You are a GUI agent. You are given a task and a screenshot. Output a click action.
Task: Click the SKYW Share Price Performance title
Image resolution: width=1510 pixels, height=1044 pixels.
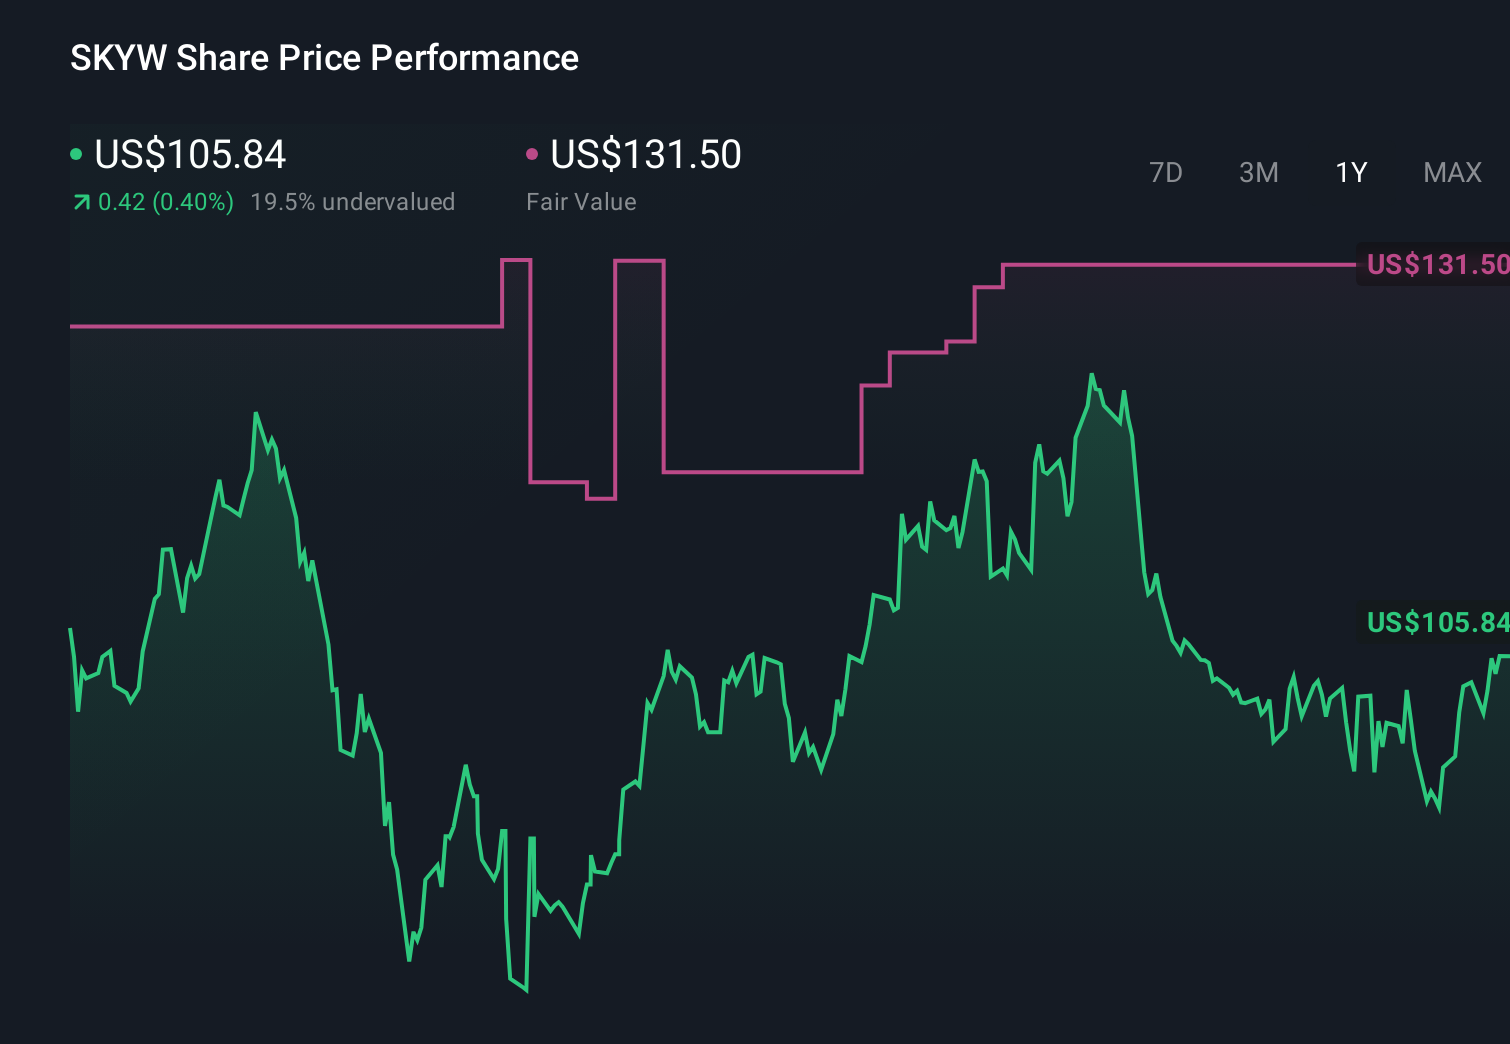point(324,58)
